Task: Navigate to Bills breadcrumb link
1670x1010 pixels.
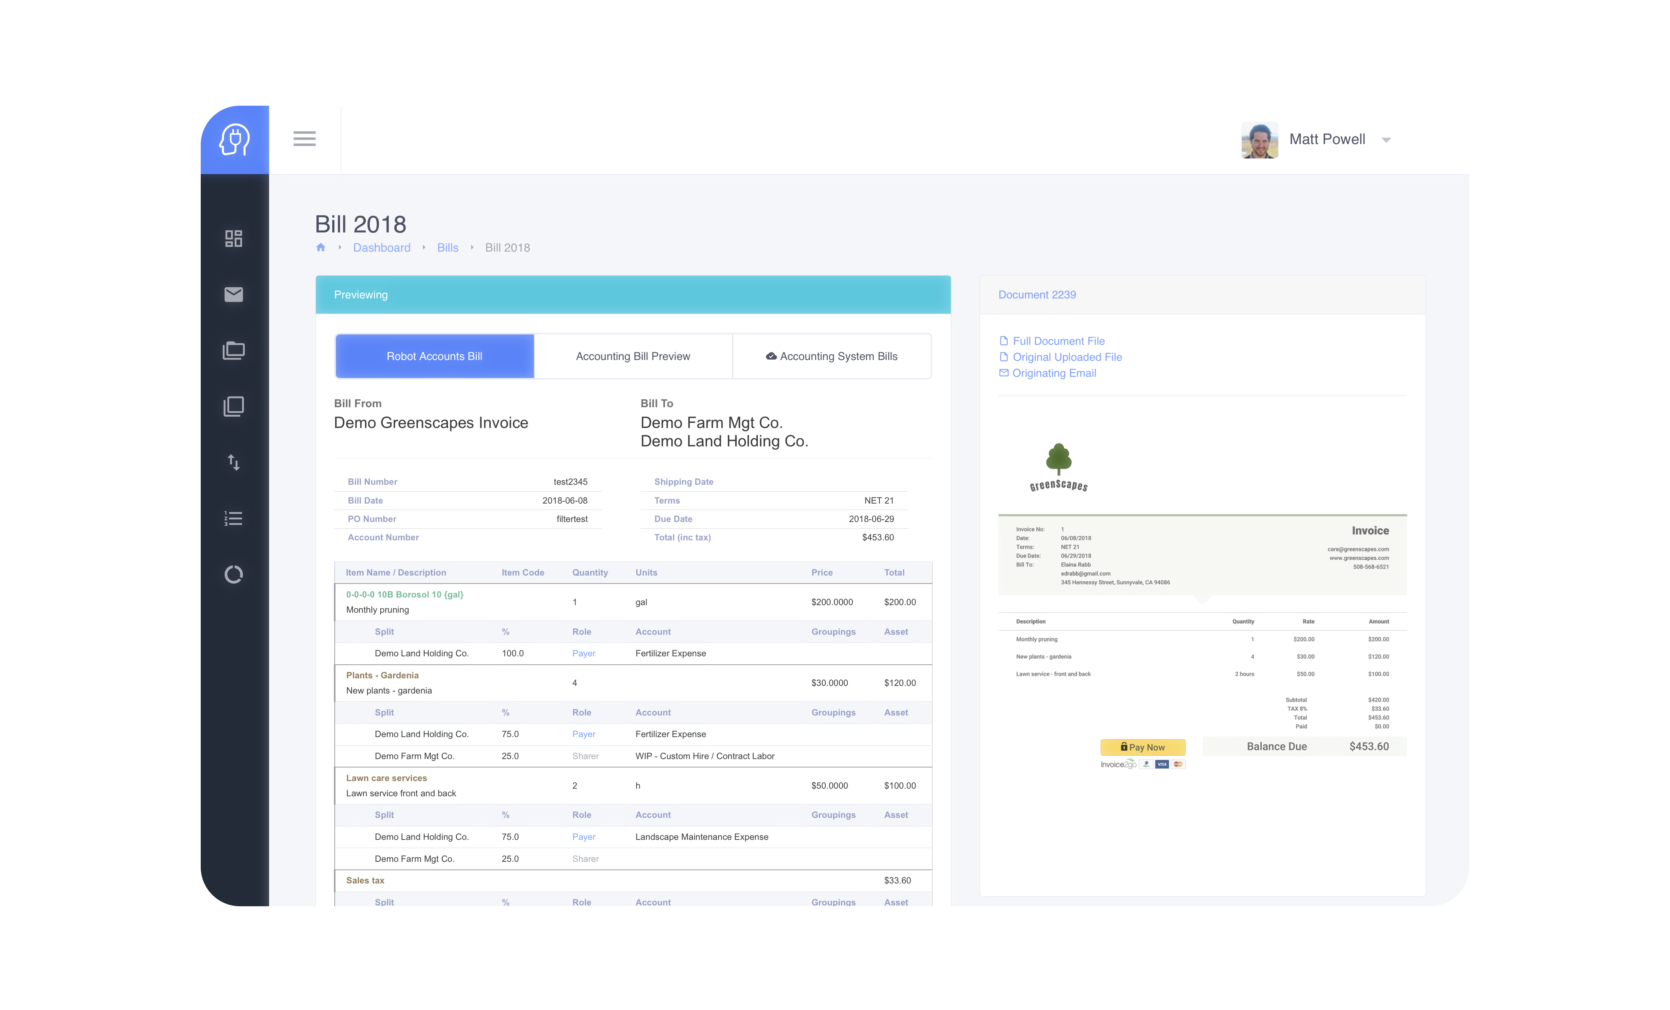Action: point(447,248)
